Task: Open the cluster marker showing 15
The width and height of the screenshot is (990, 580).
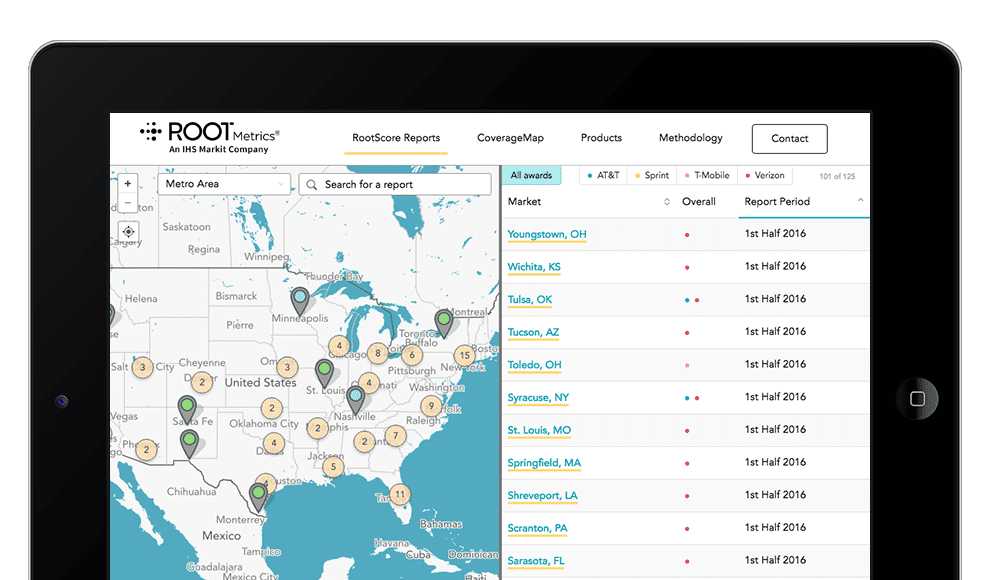Action: coord(464,355)
